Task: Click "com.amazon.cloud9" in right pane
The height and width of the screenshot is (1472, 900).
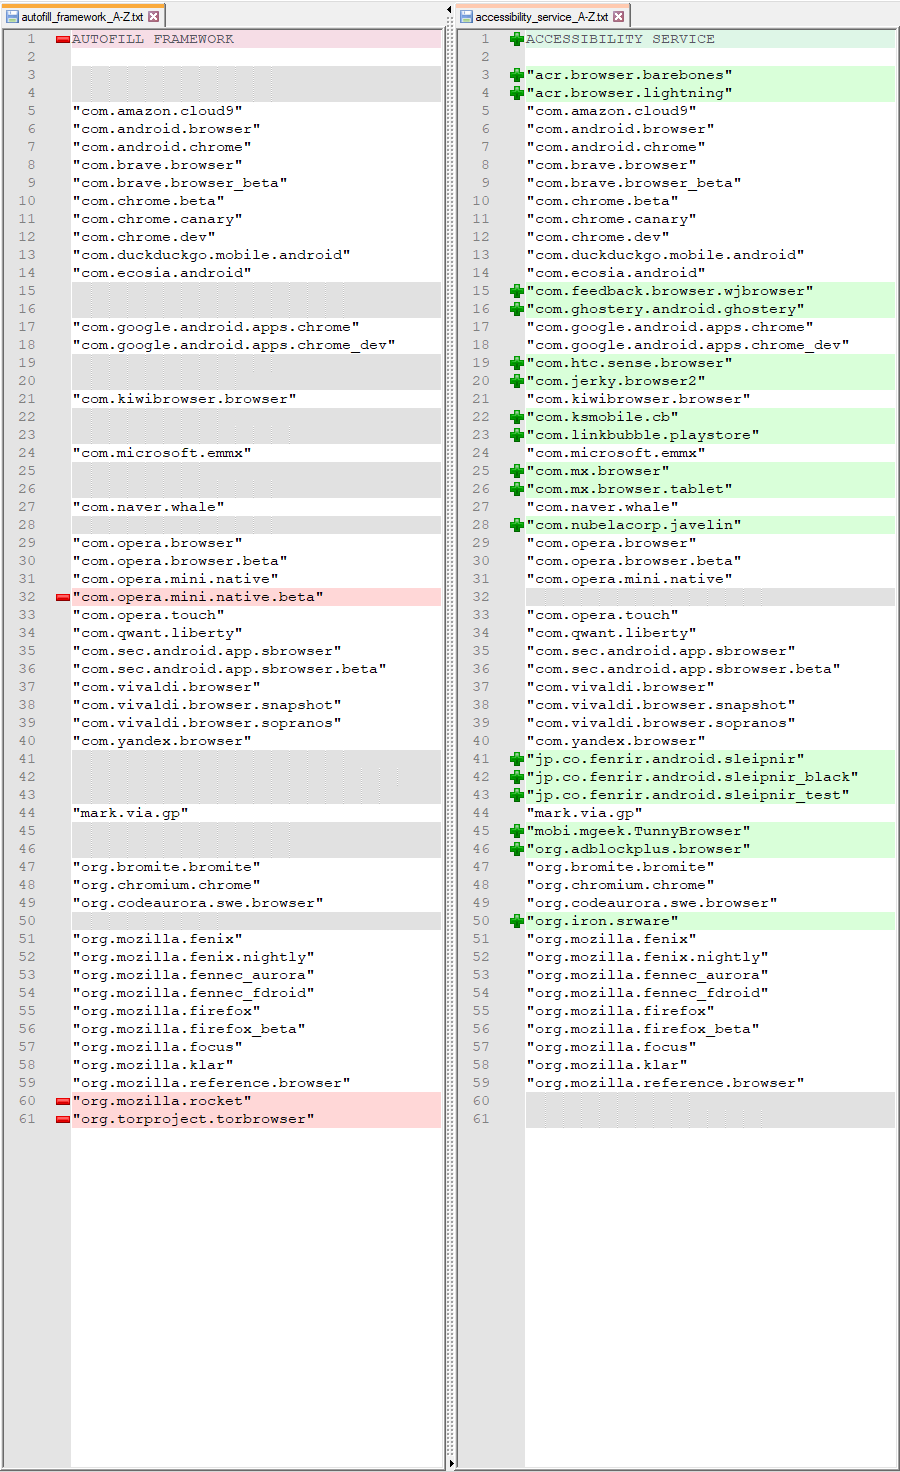Action: click(x=611, y=111)
